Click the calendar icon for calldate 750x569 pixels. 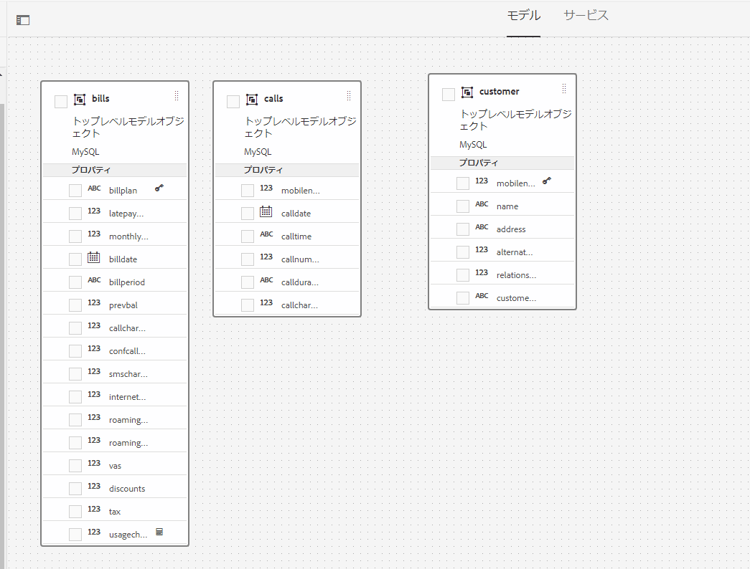[x=266, y=211]
